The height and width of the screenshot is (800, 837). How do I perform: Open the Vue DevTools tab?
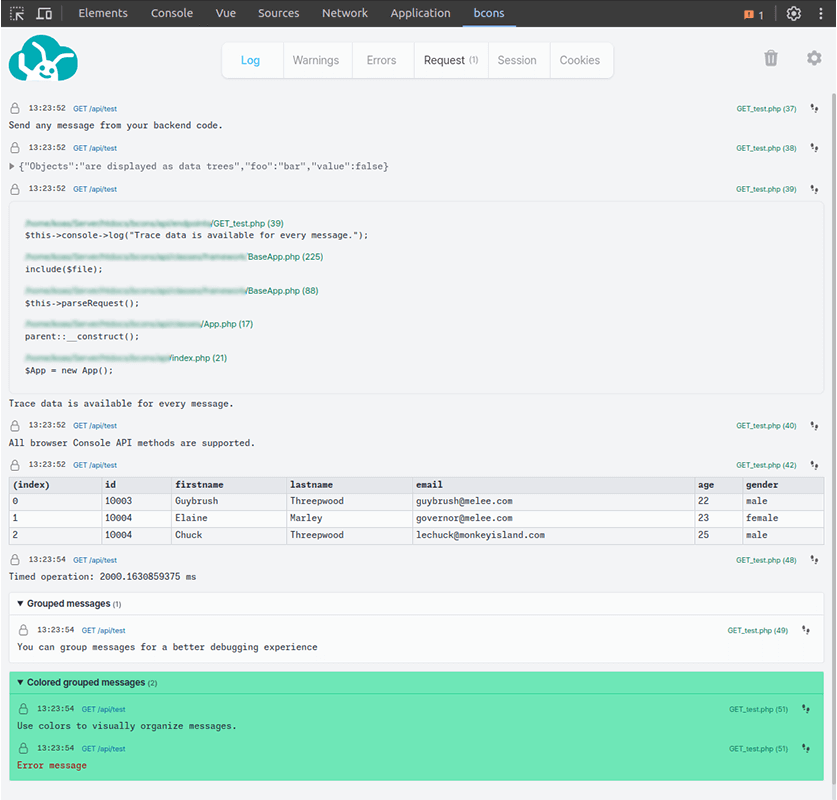click(226, 13)
